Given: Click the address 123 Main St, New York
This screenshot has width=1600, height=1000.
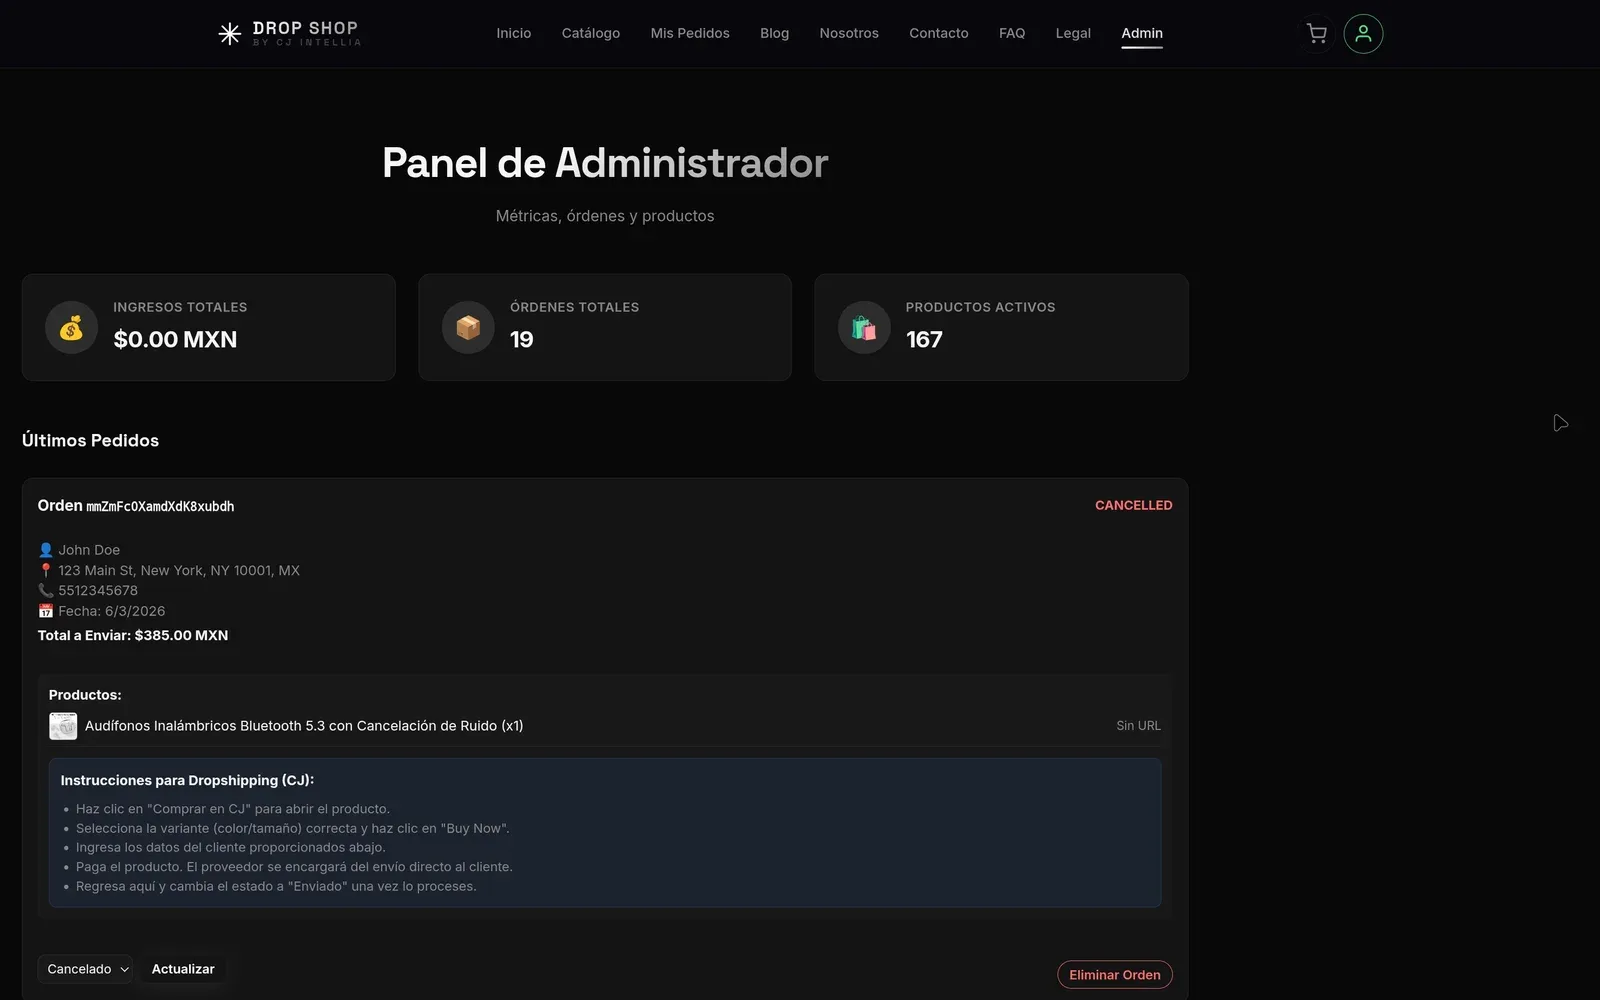Looking at the screenshot, I should (179, 570).
